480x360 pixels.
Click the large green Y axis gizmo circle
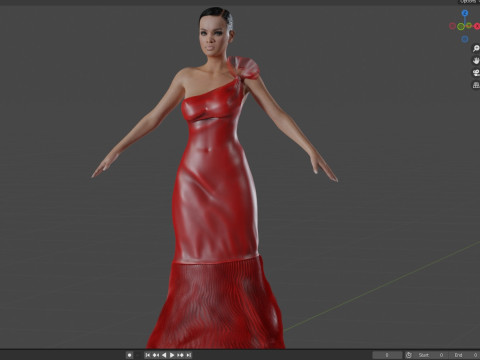[461, 26]
